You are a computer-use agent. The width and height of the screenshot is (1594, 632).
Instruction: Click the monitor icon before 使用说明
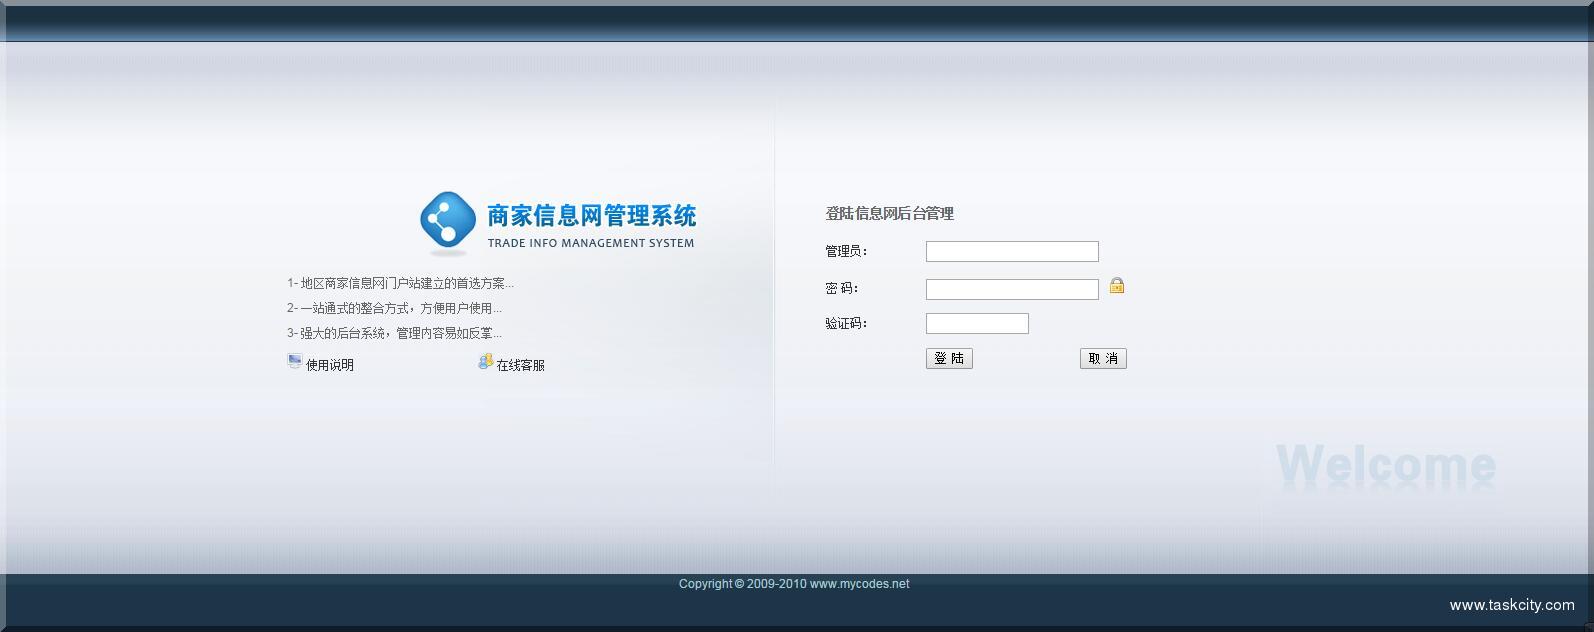[x=294, y=362]
